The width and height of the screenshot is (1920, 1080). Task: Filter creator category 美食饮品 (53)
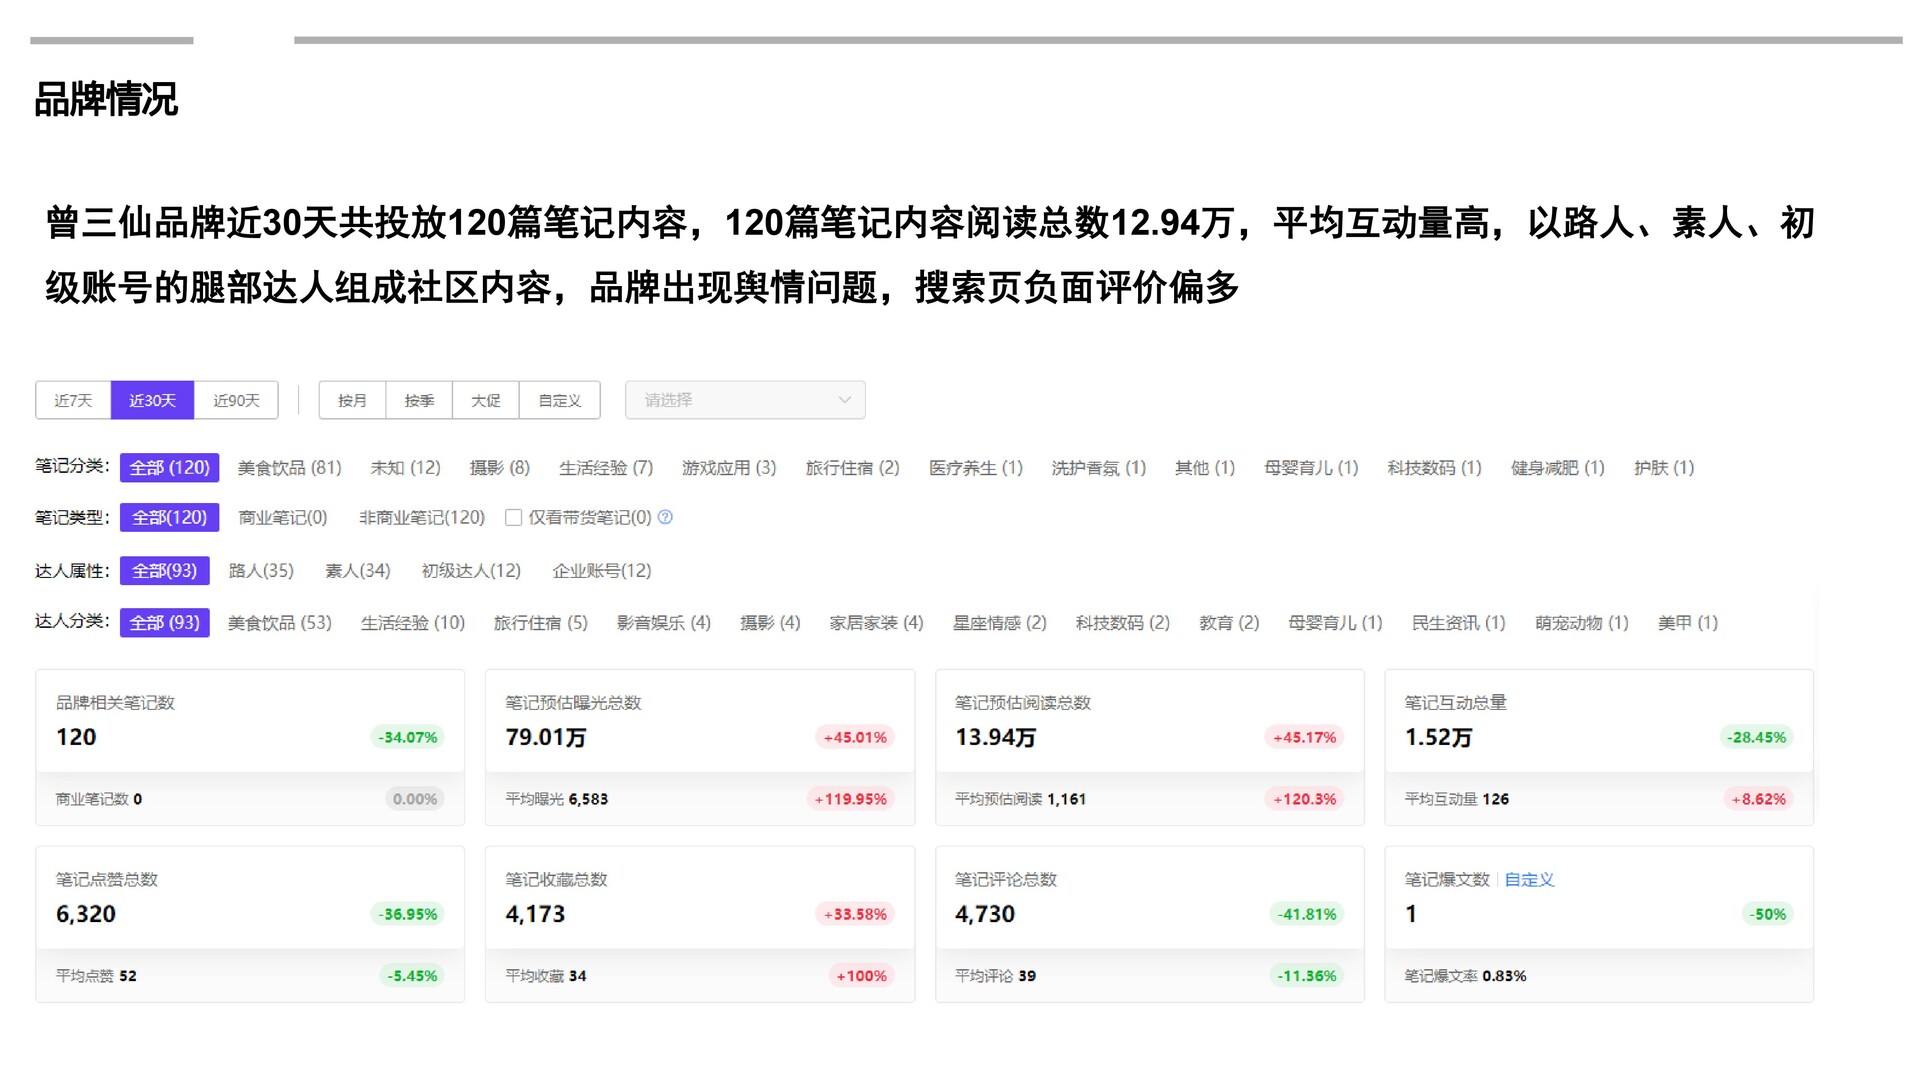click(279, 623)
